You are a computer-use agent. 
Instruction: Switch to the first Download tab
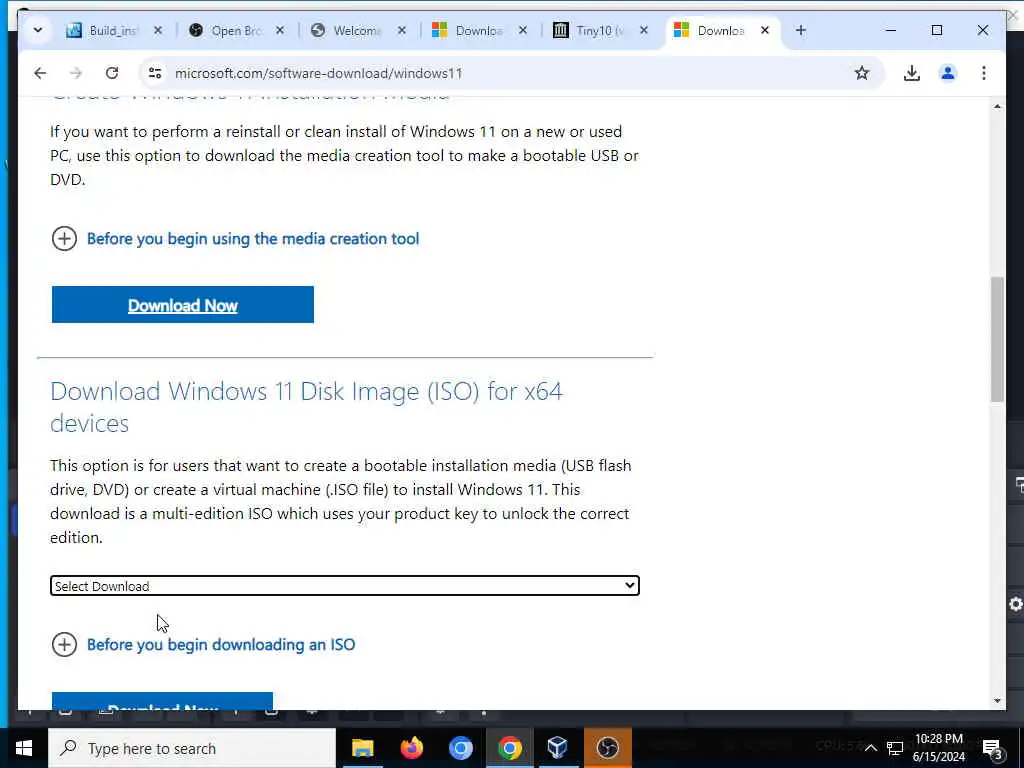point(470,31)
